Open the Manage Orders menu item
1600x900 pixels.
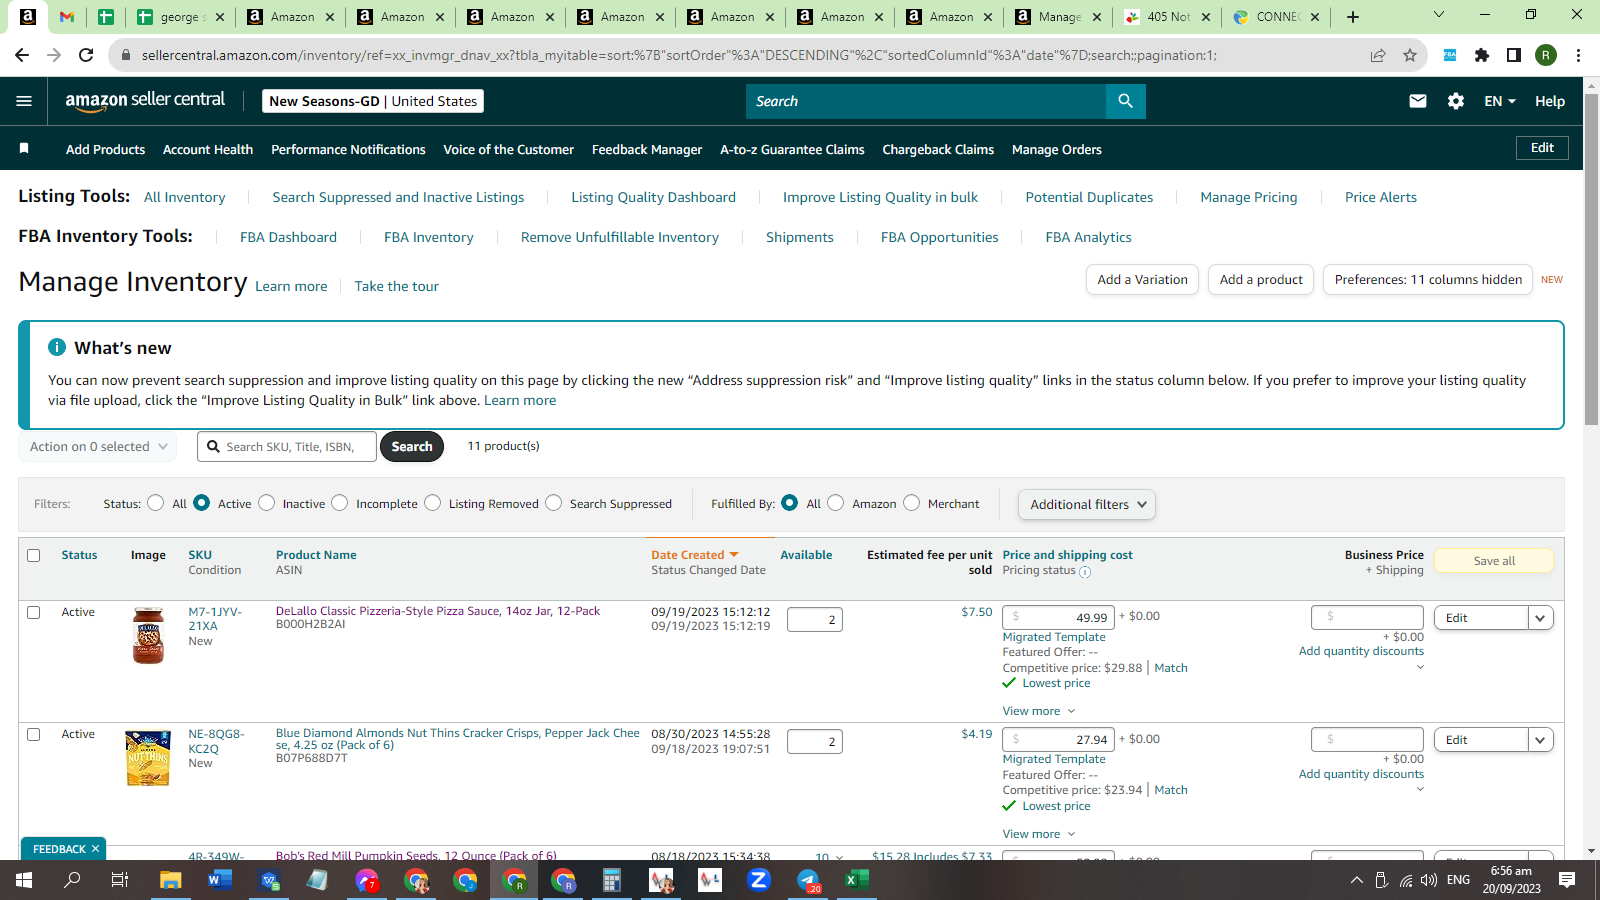point(1057,149)
